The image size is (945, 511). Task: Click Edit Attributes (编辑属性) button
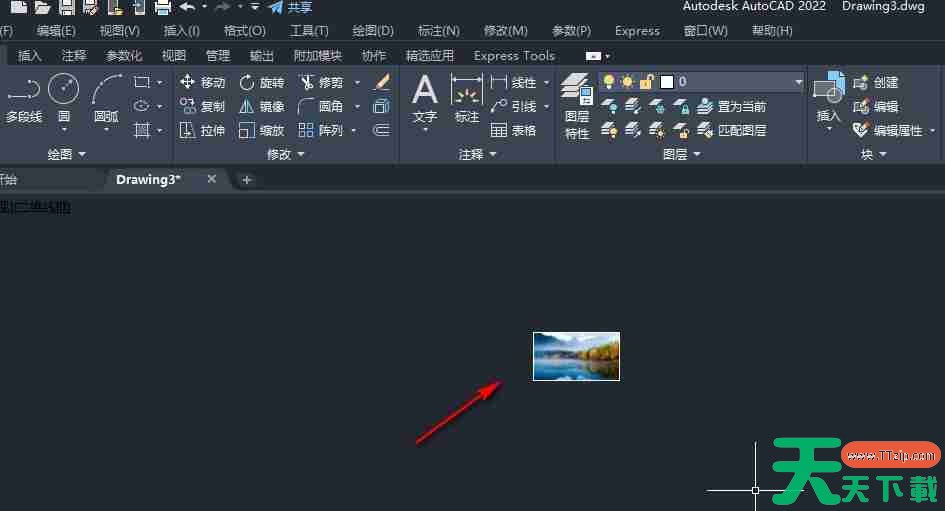[888, 130]
